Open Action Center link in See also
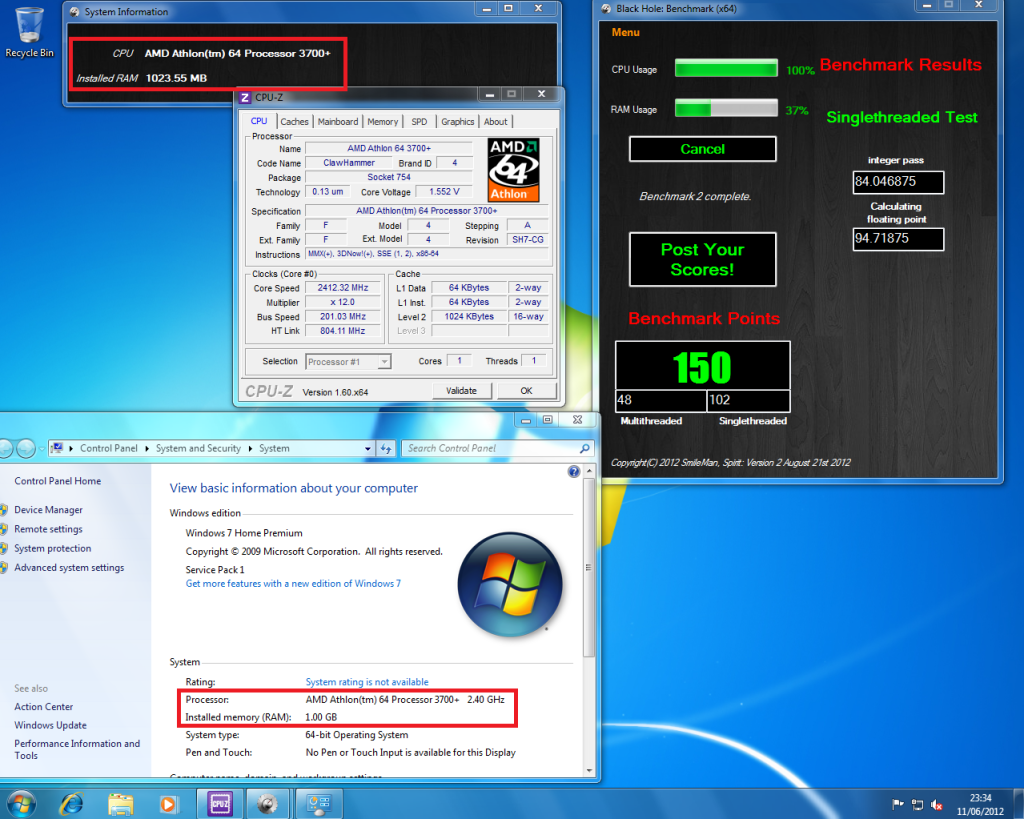Screen dimensions: 1024x819 (44, 707)
